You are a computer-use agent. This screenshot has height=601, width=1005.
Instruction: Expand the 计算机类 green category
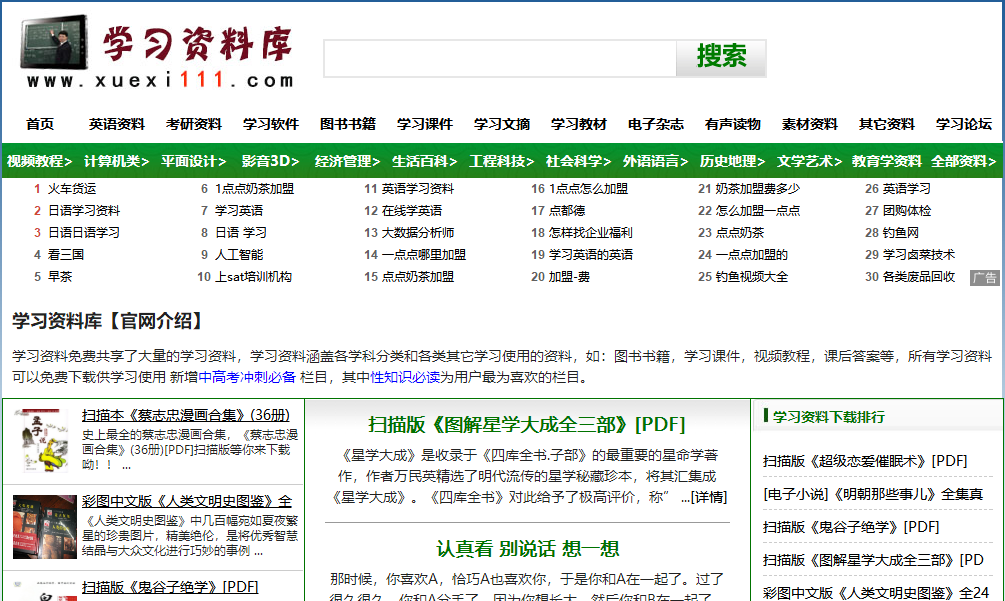(116, 161)
